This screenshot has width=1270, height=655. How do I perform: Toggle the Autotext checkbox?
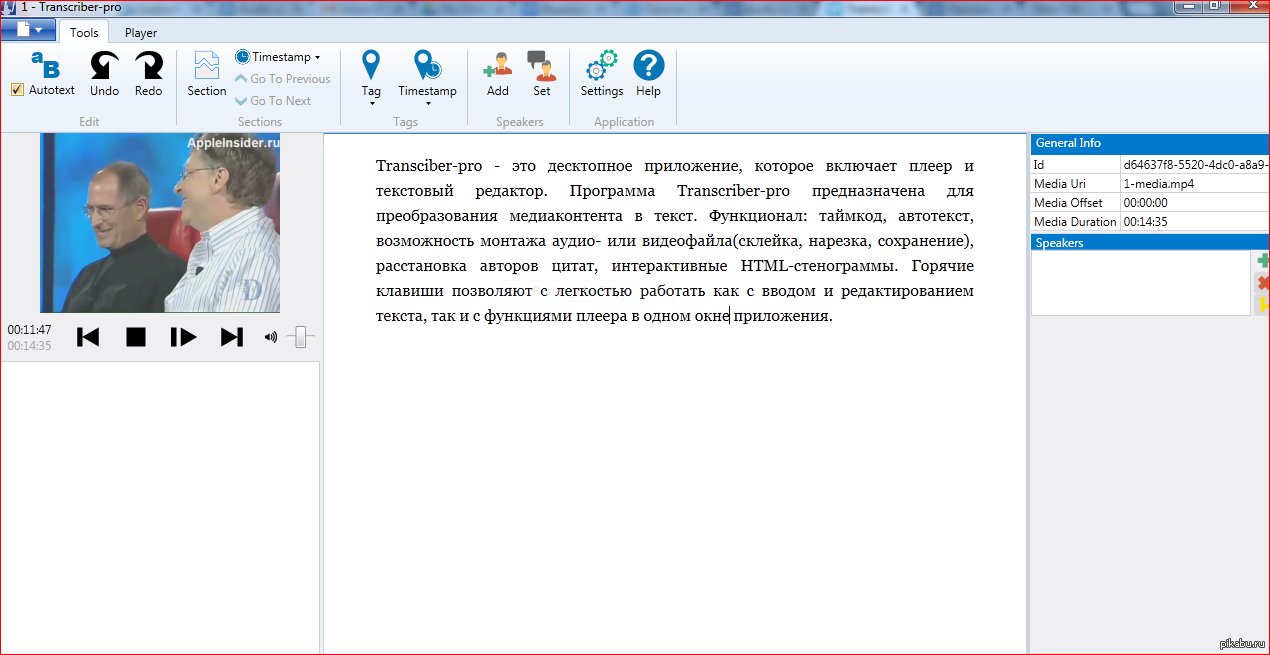(17, 90)
